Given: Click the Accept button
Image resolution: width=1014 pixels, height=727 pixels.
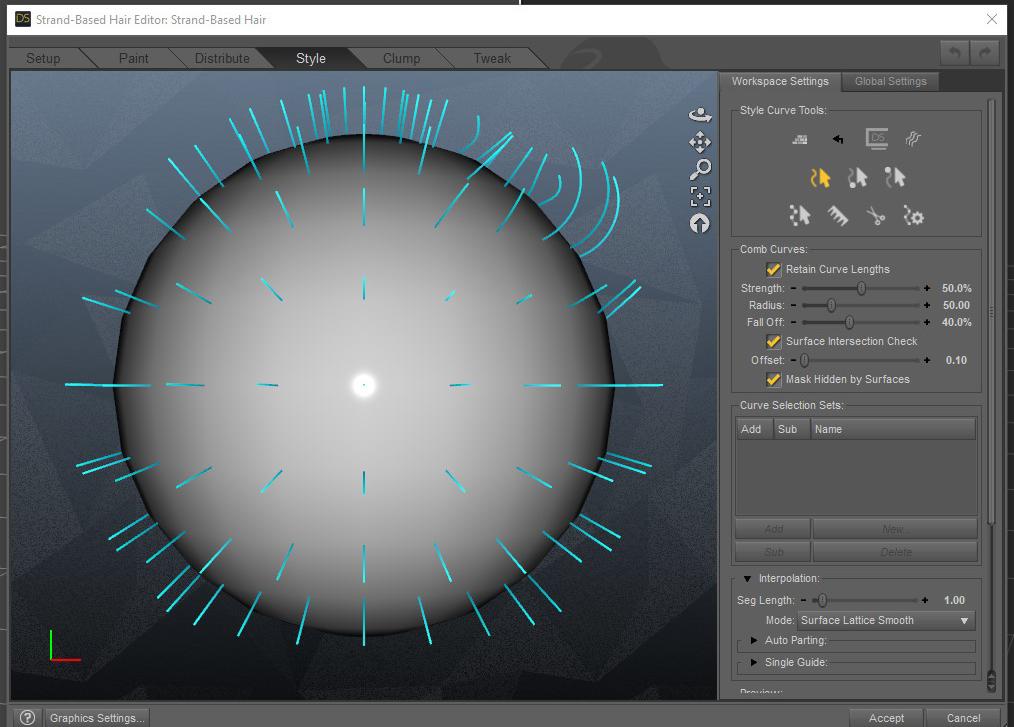Looking at the screenshot, I should click(x=886, y=718).
